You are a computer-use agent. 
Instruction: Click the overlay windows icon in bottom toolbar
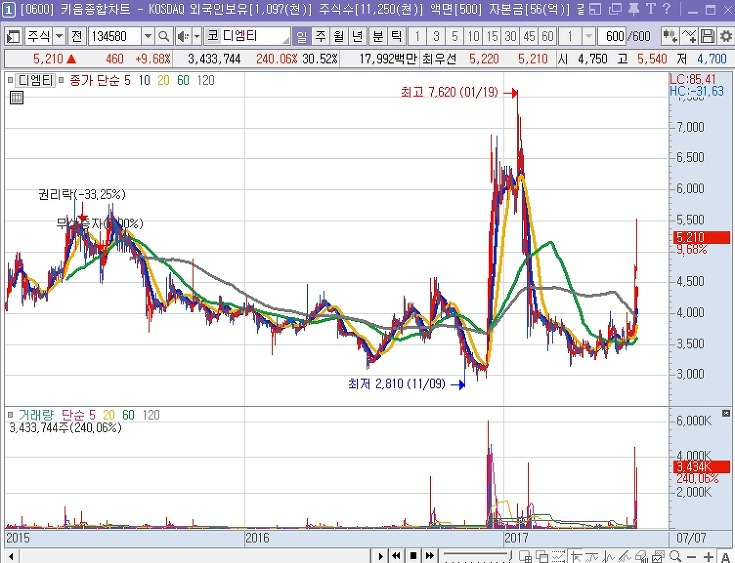(x=542, y=556)
